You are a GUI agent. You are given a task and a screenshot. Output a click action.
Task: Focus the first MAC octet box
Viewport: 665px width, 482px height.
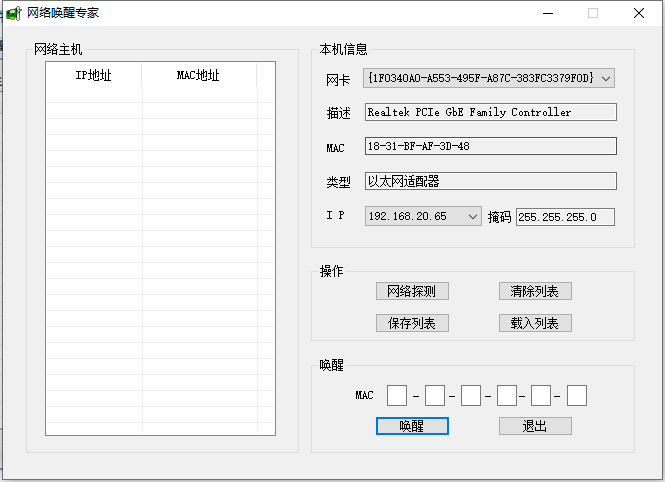[x=397, y=396]
